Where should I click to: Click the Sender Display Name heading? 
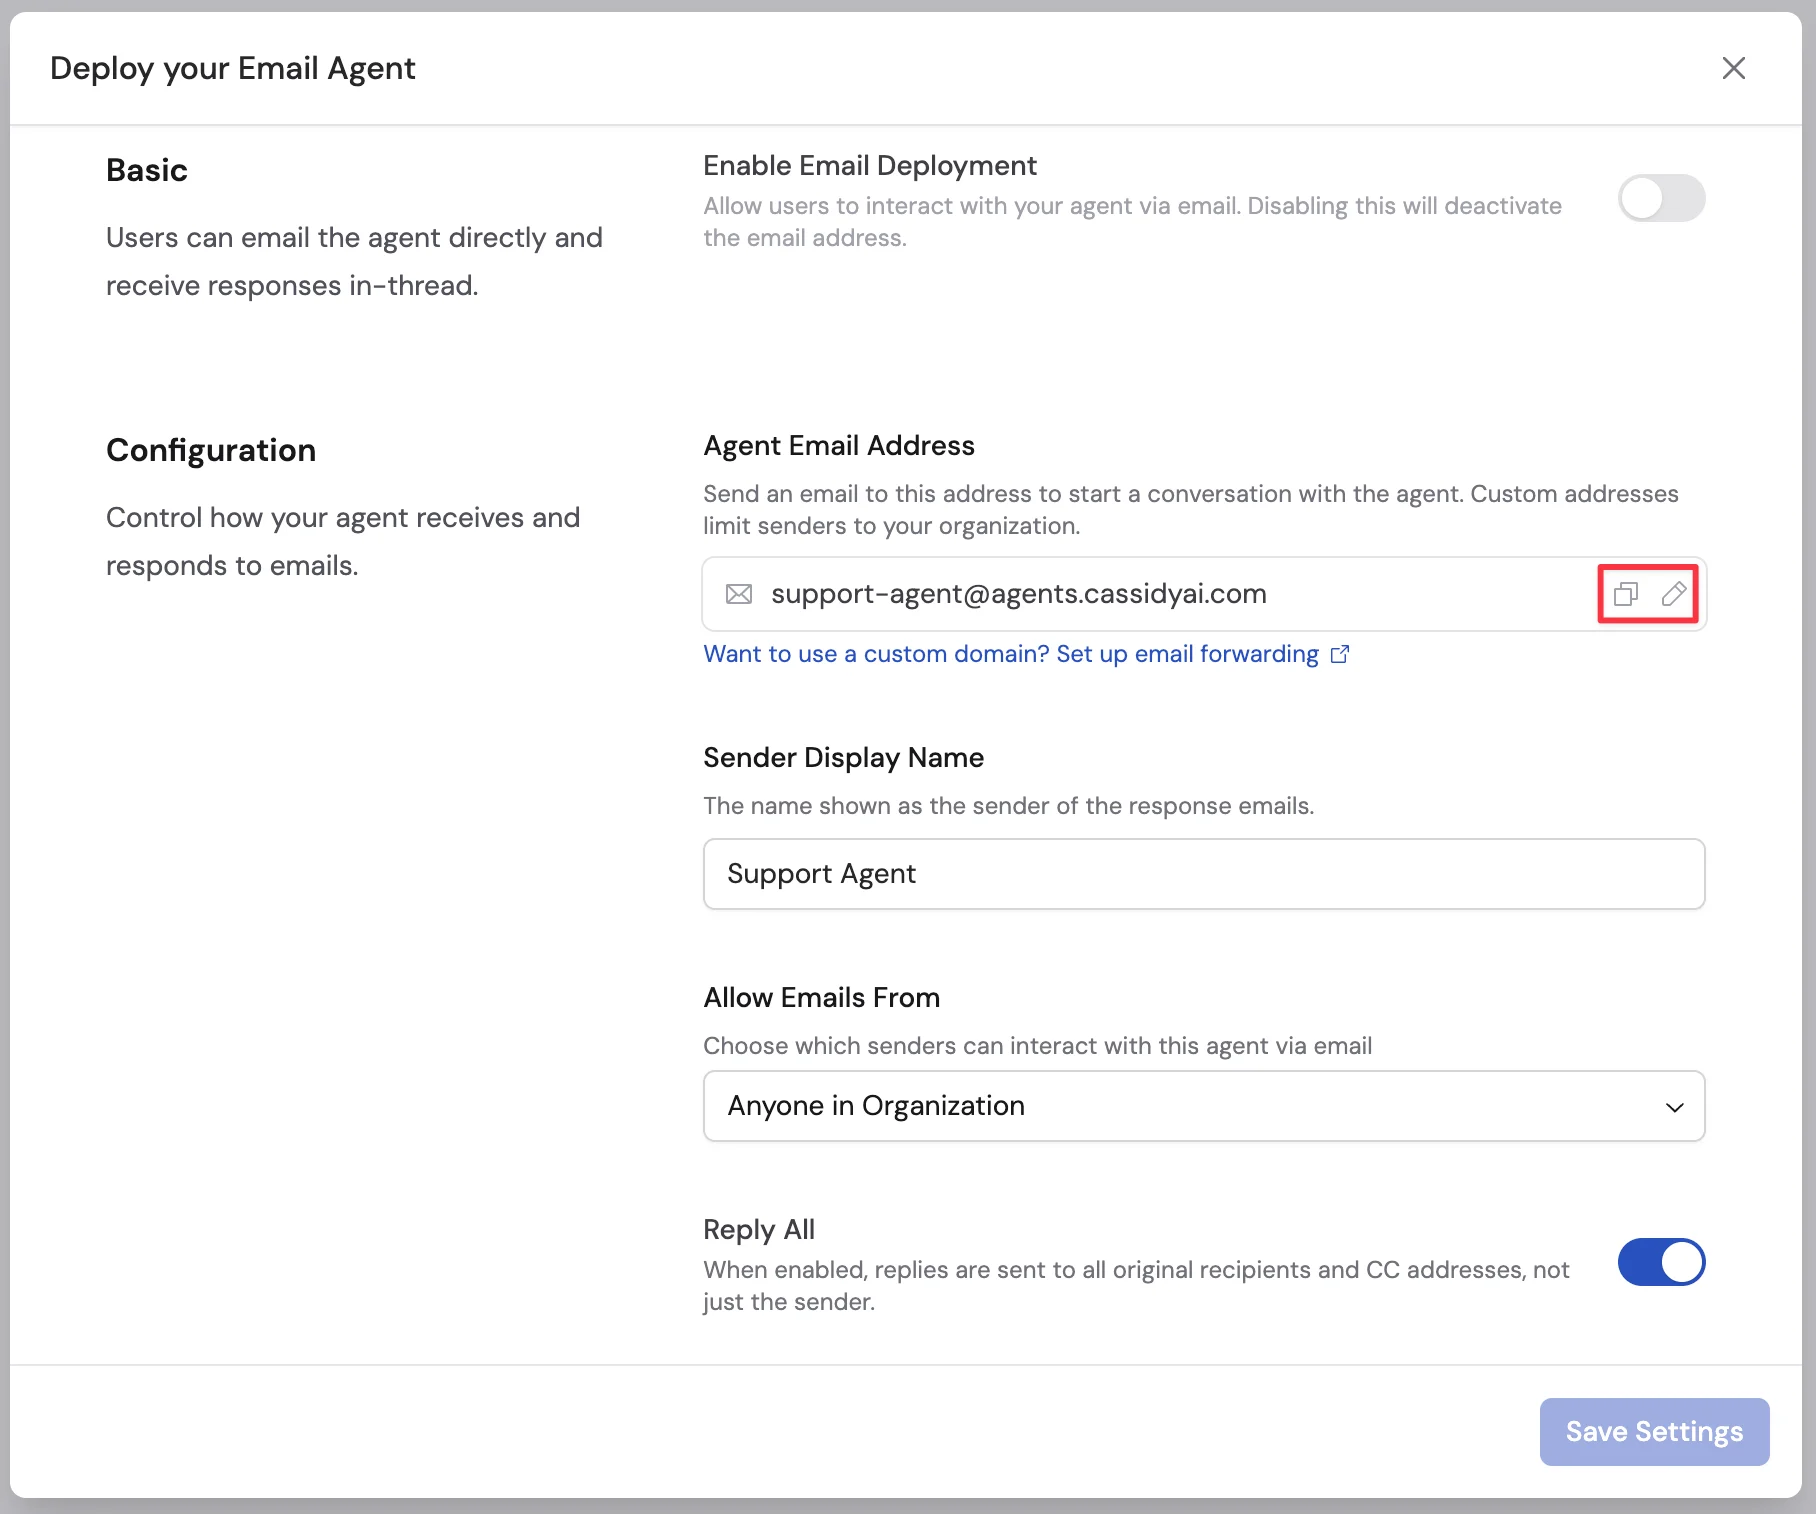pyautogui.click(x=843, y=757)
